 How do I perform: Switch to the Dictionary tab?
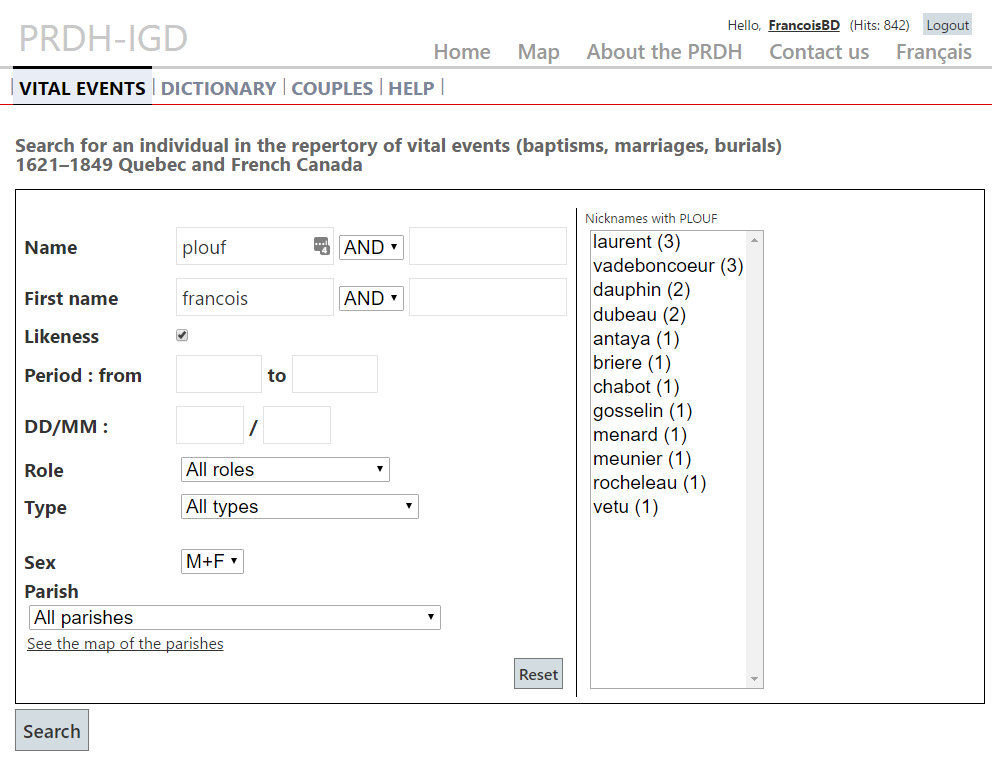[218, 88]
